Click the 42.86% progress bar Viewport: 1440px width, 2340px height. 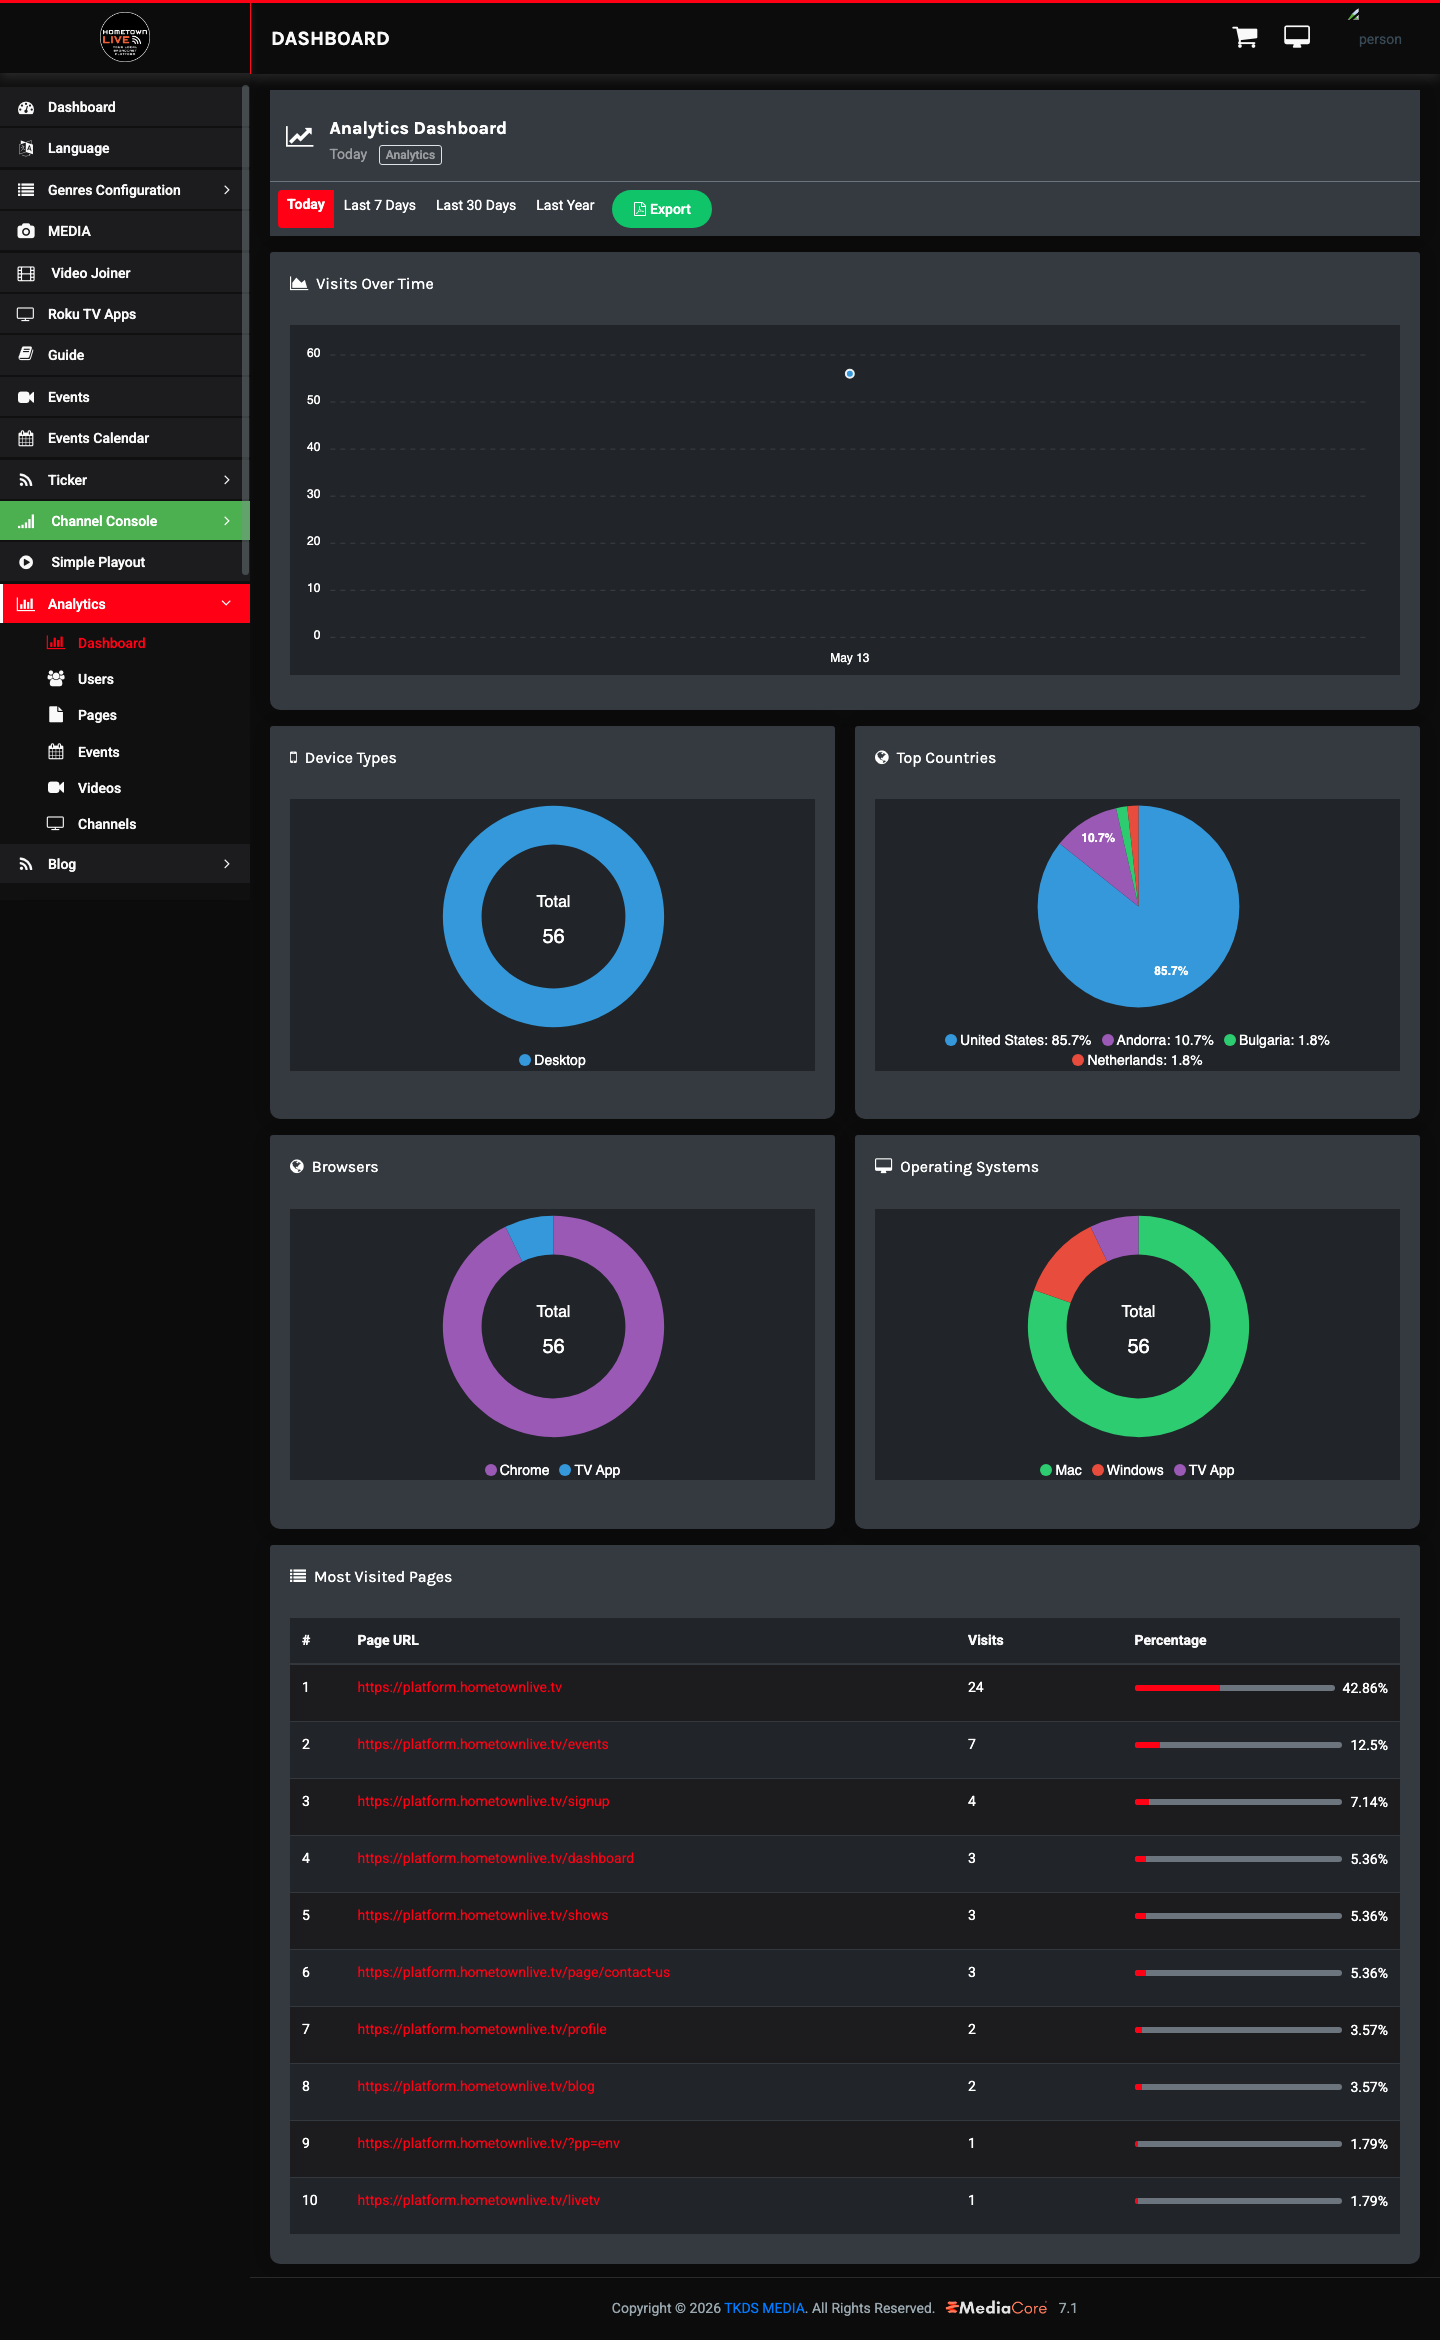[1234, 1688]
